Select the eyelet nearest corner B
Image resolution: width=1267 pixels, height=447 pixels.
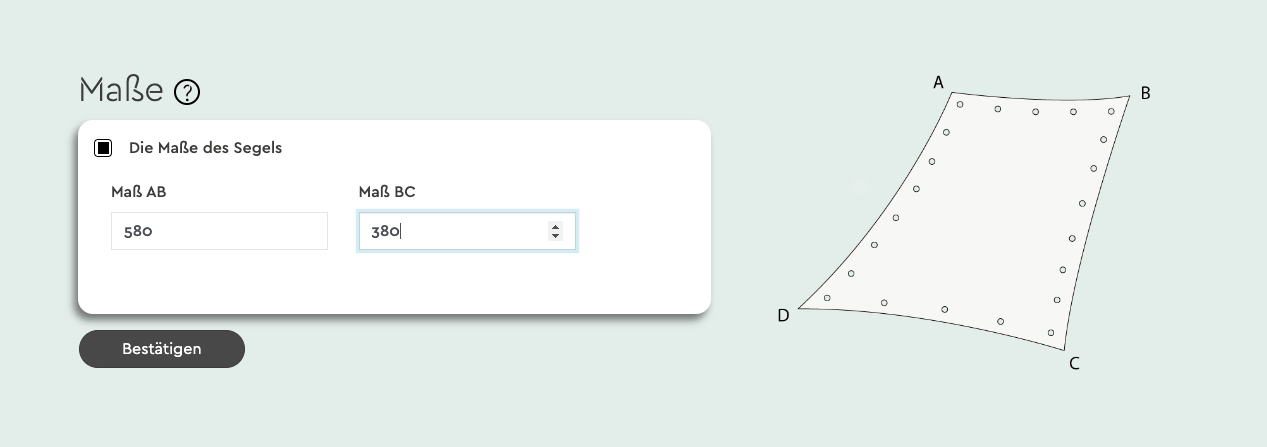click(1111, 111)
